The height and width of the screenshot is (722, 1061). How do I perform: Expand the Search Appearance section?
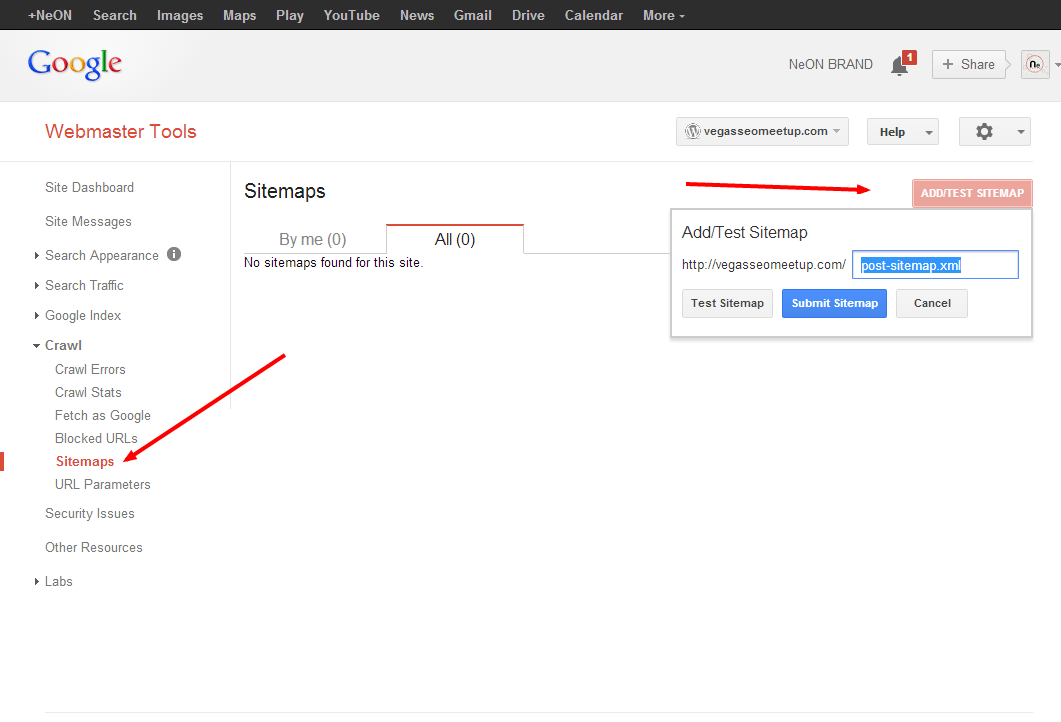click(37, 256)
